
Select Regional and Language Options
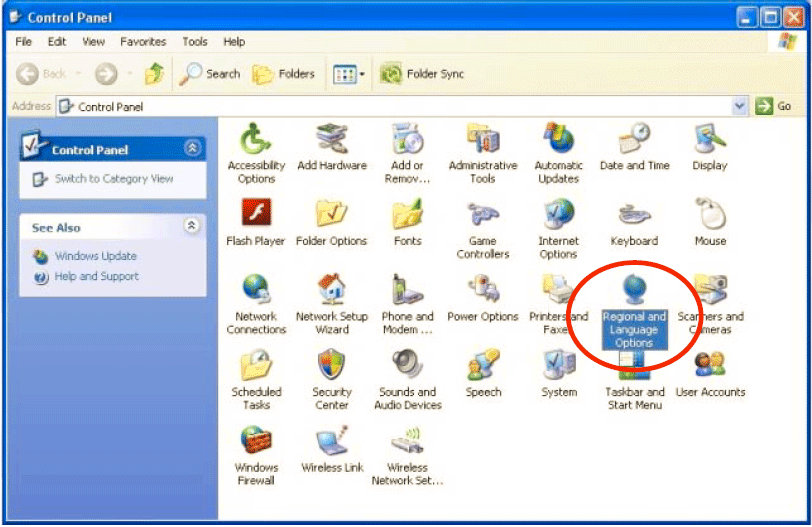[634, 313]
